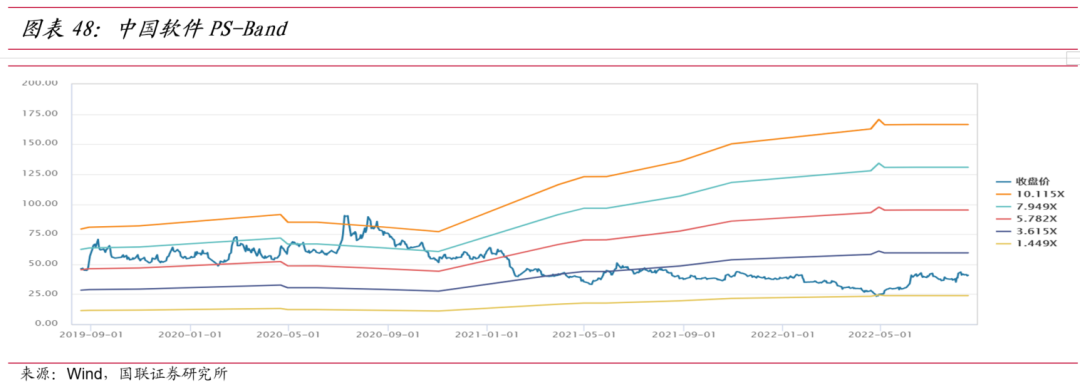Click the 2022-01-01 date label
This screenshot has height=385, width=1080.
point(782,335)
